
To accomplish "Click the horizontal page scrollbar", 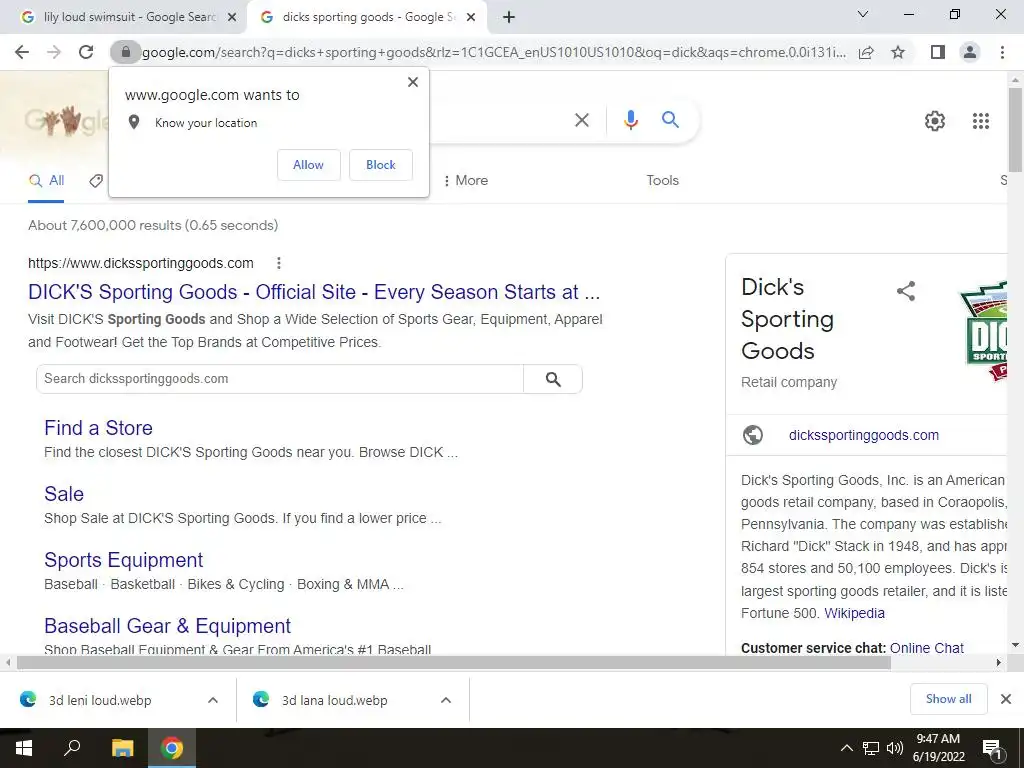I will (x=454, y=663).
